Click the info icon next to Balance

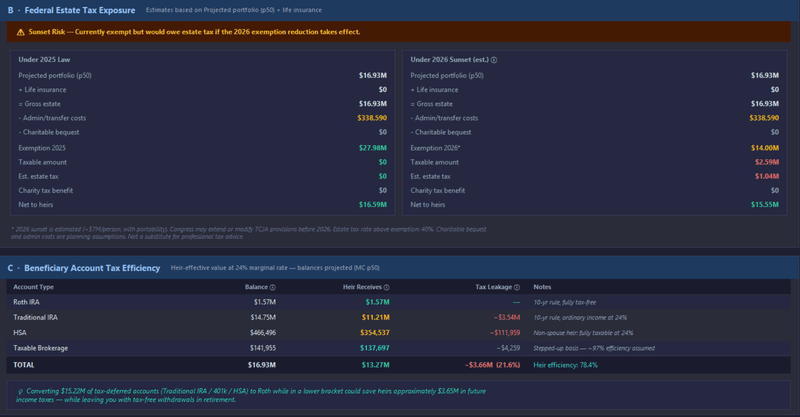(x=273, y=287)
